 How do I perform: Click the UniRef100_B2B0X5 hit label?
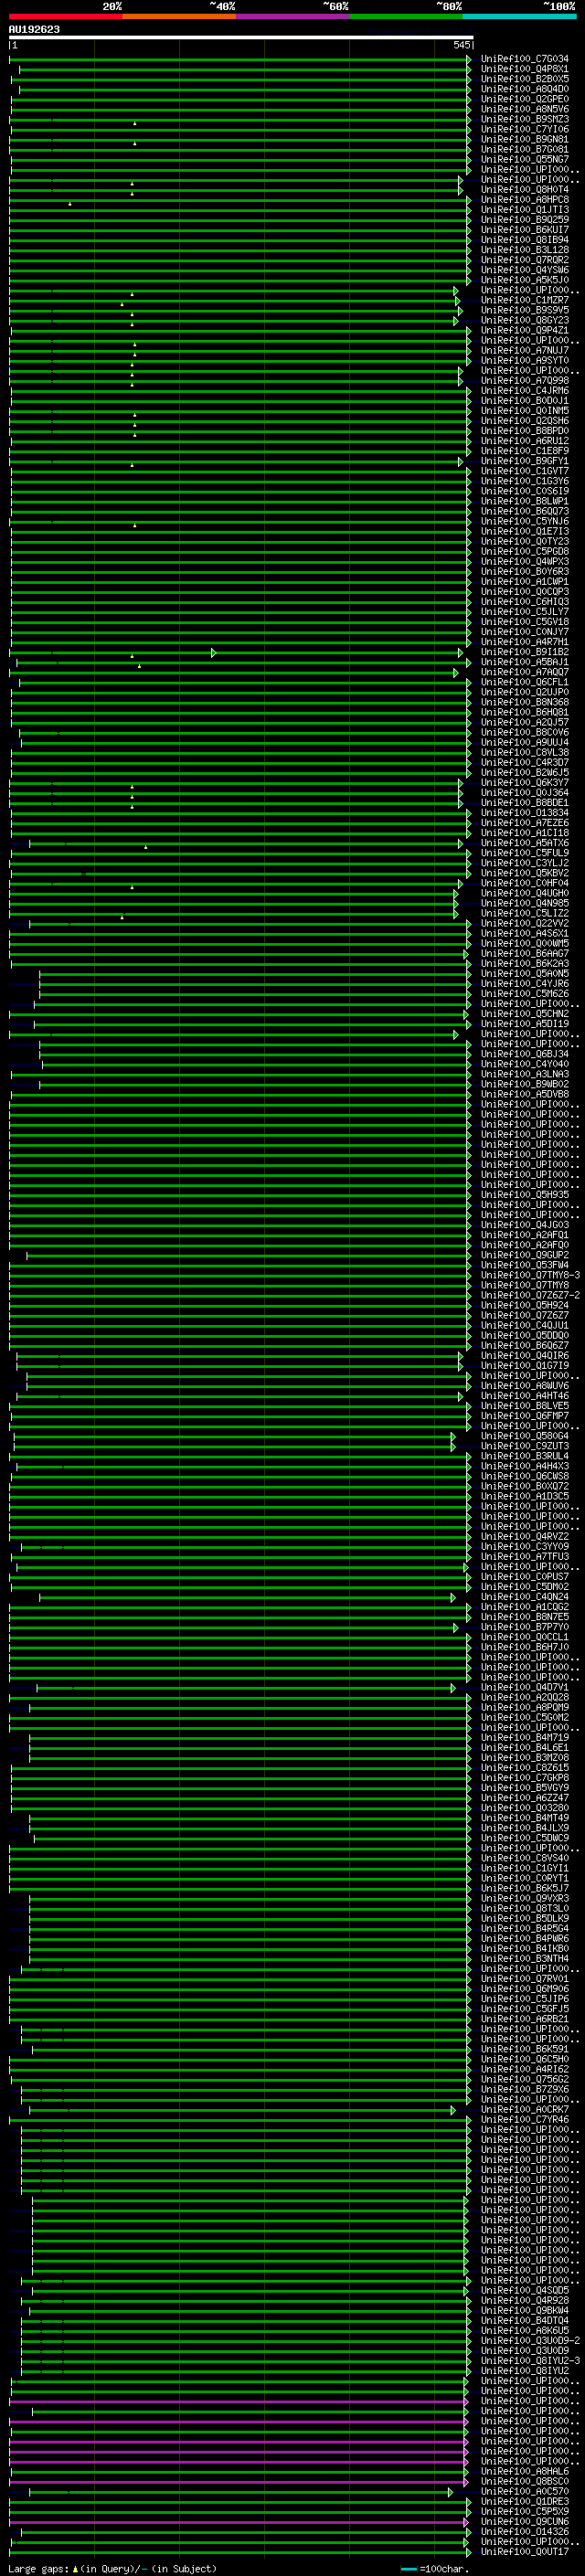tap(525, 79)
